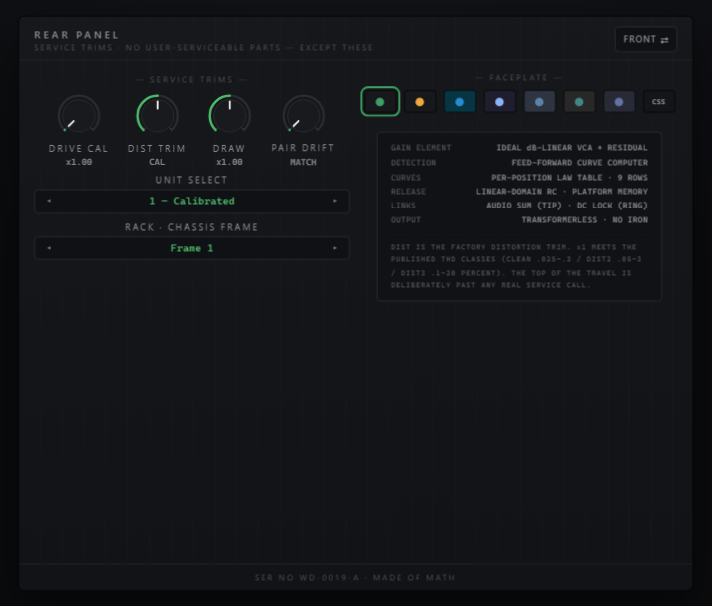Adjust the DRIVE CAL knob

click(x=79, y=115)
